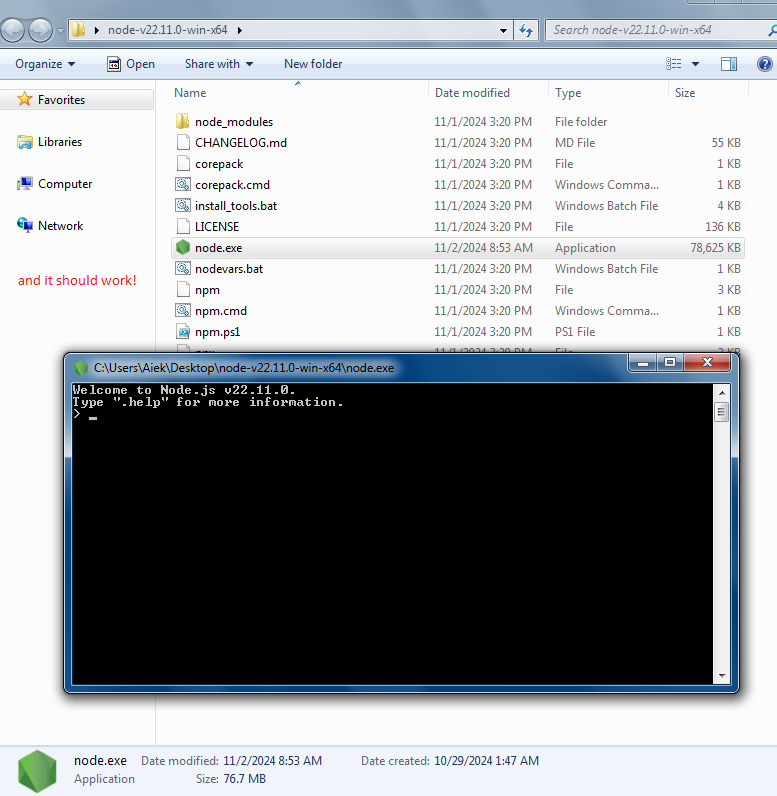The height and width of the screenshot is (796, 777).
Task: Click the console scrollbar thumb
Action: (x=722, y=412)
